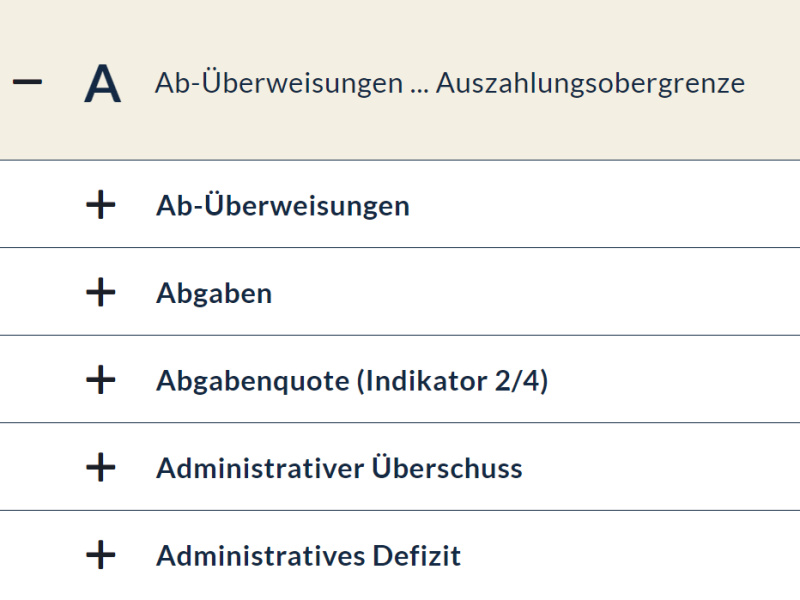Click plus icon beside Administrativer Überschuss
Image resolution: width=800 pixels, height=600 pixels.
coord(100,468)
